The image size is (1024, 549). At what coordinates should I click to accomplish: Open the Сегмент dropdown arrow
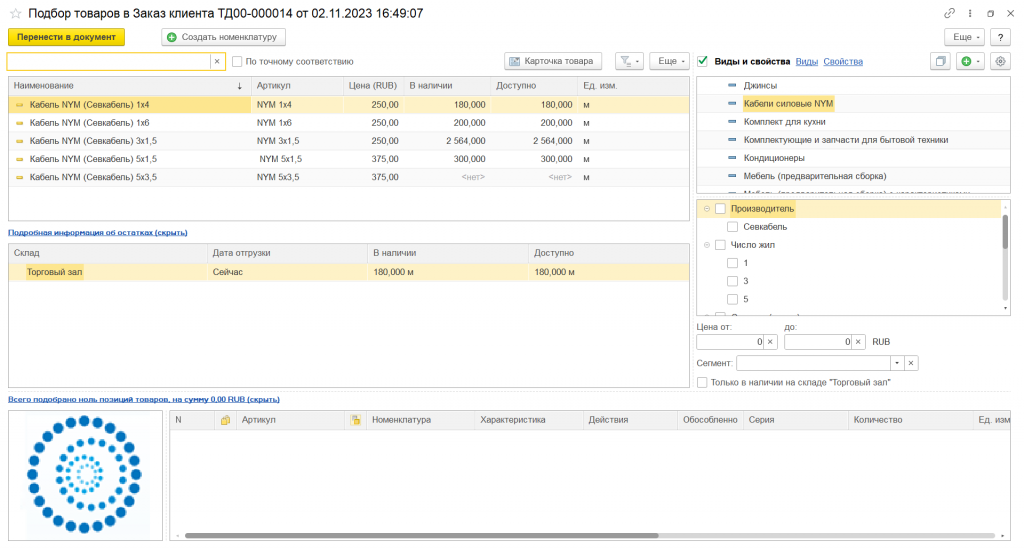pyautogui.click(x=897, y=363)
